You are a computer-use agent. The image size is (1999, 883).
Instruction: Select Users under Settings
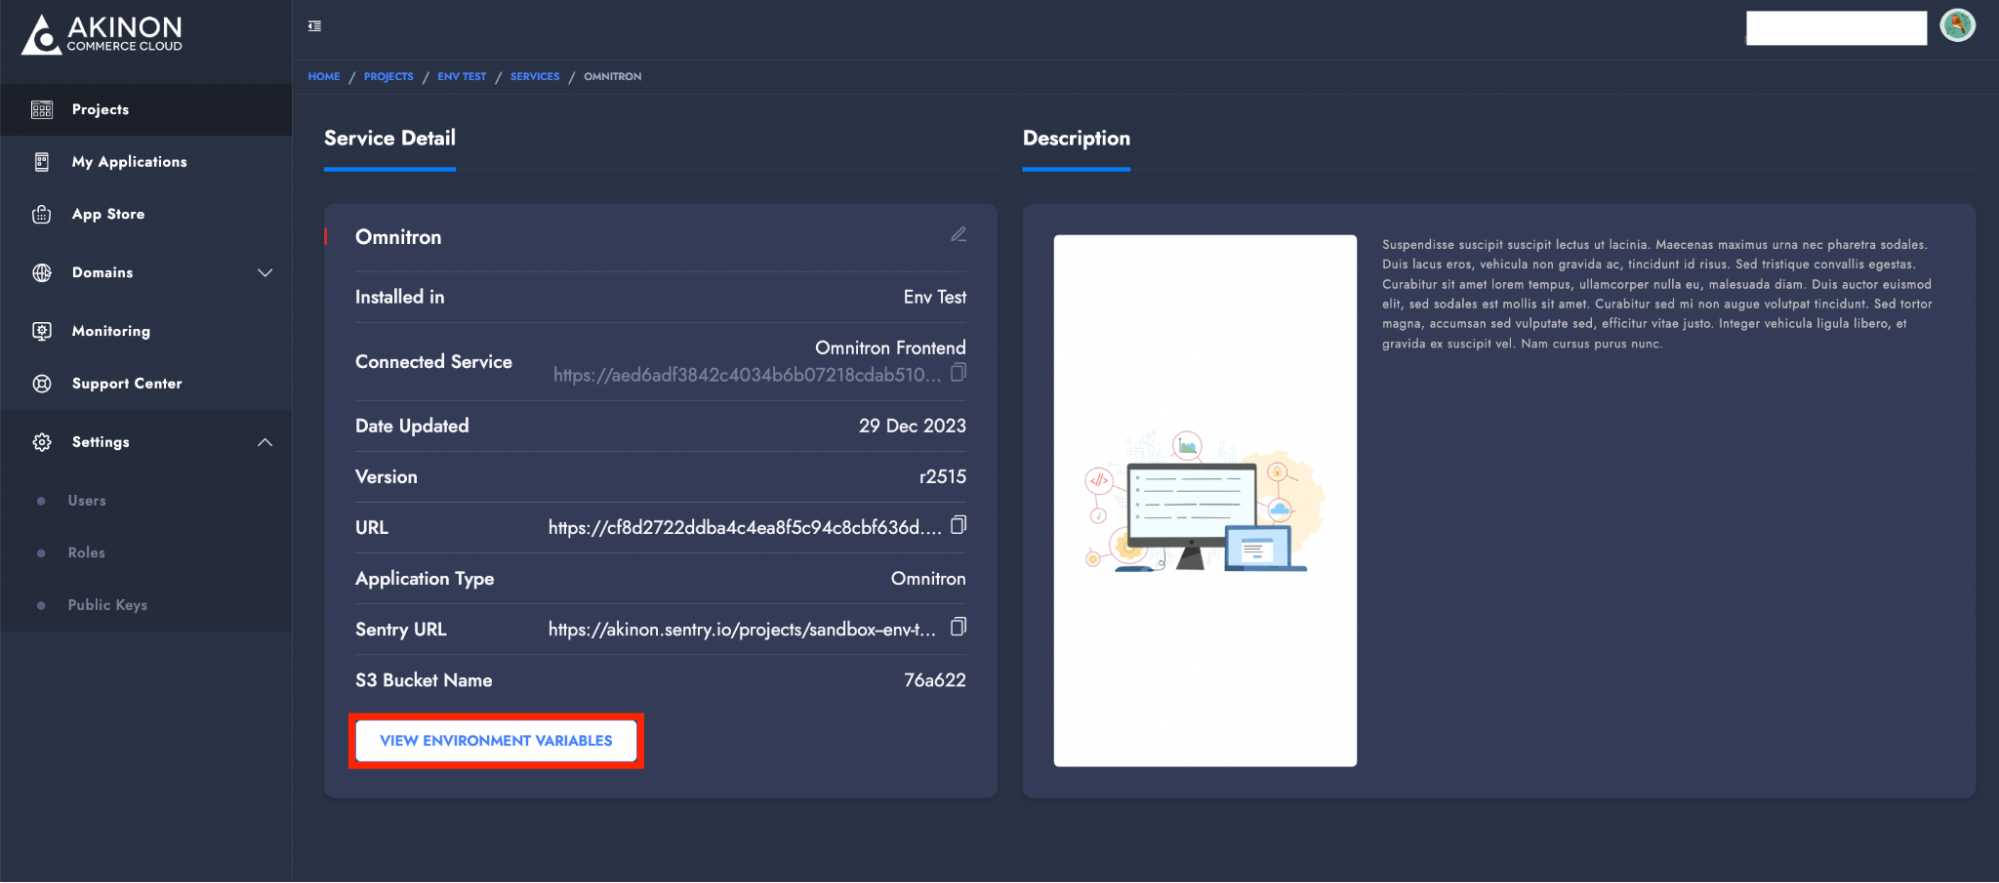pos(87,501)
